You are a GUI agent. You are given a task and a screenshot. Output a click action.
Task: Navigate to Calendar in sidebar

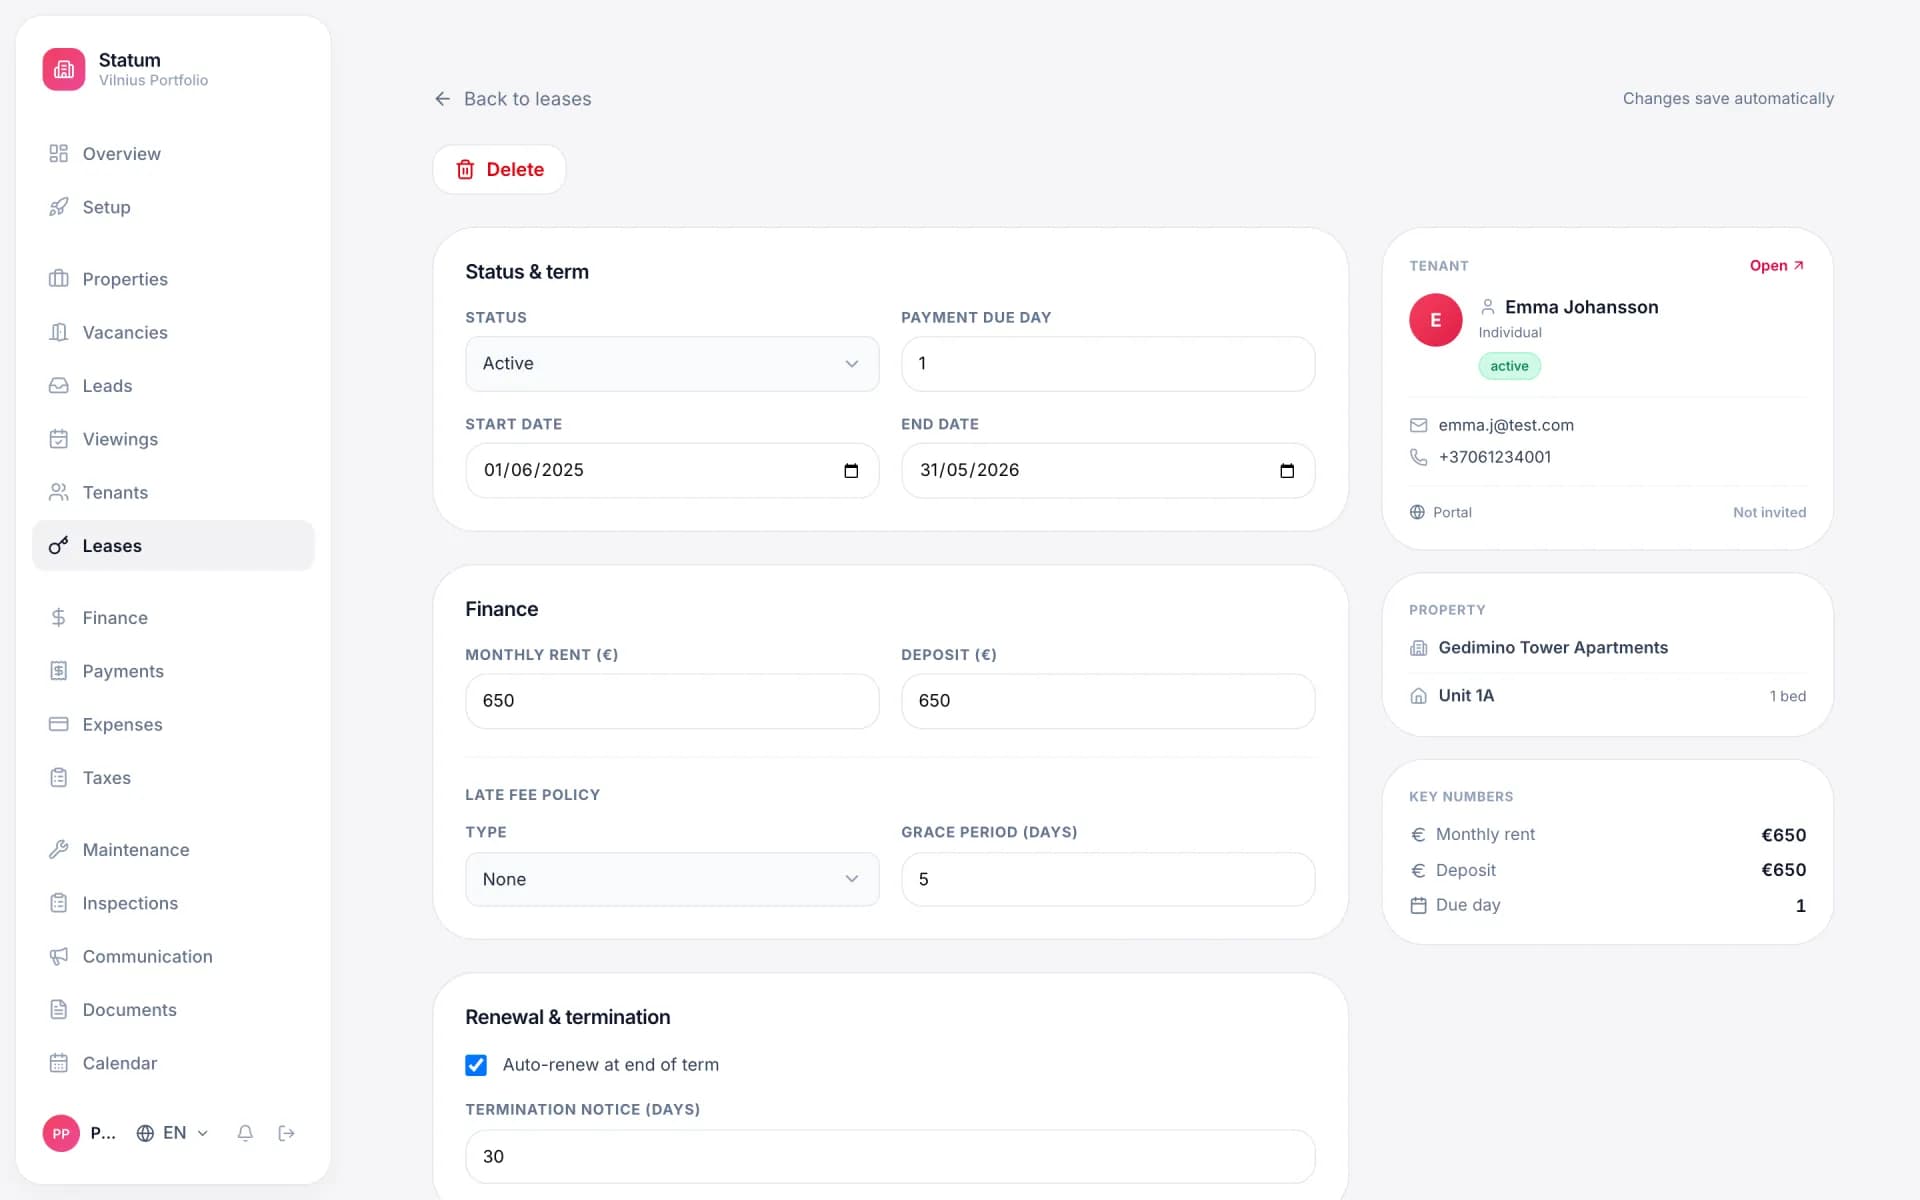tap(173, 1063)
